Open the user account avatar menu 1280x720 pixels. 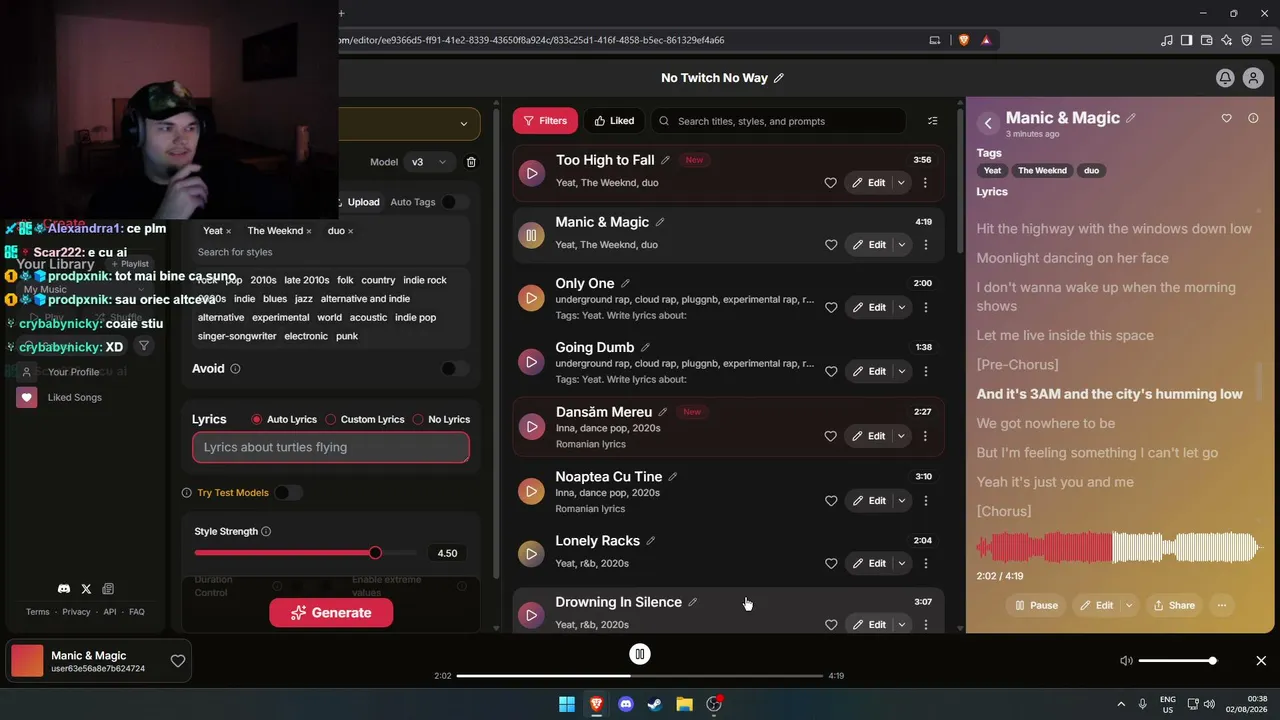pos(1253,78)
